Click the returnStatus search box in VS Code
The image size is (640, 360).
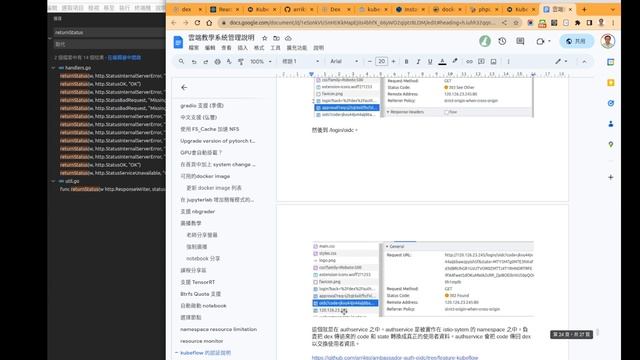point(109,32)
